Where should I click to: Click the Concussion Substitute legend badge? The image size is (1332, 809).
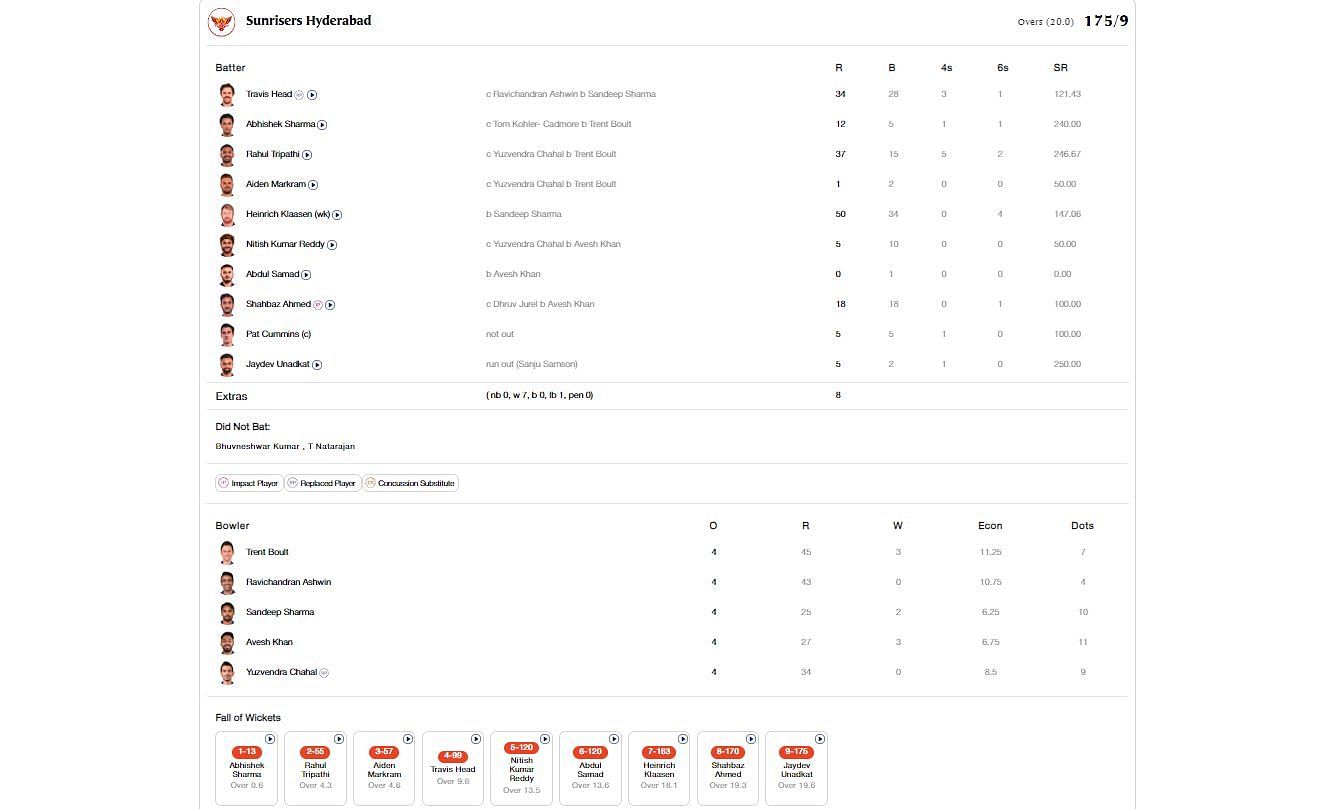click(410, 483)
